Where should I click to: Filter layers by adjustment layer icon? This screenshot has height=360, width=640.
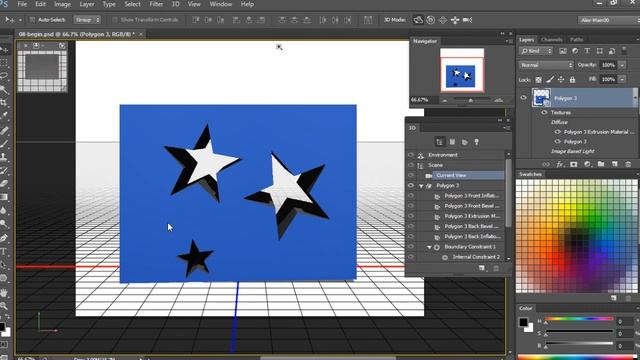[x=575, y=51]
